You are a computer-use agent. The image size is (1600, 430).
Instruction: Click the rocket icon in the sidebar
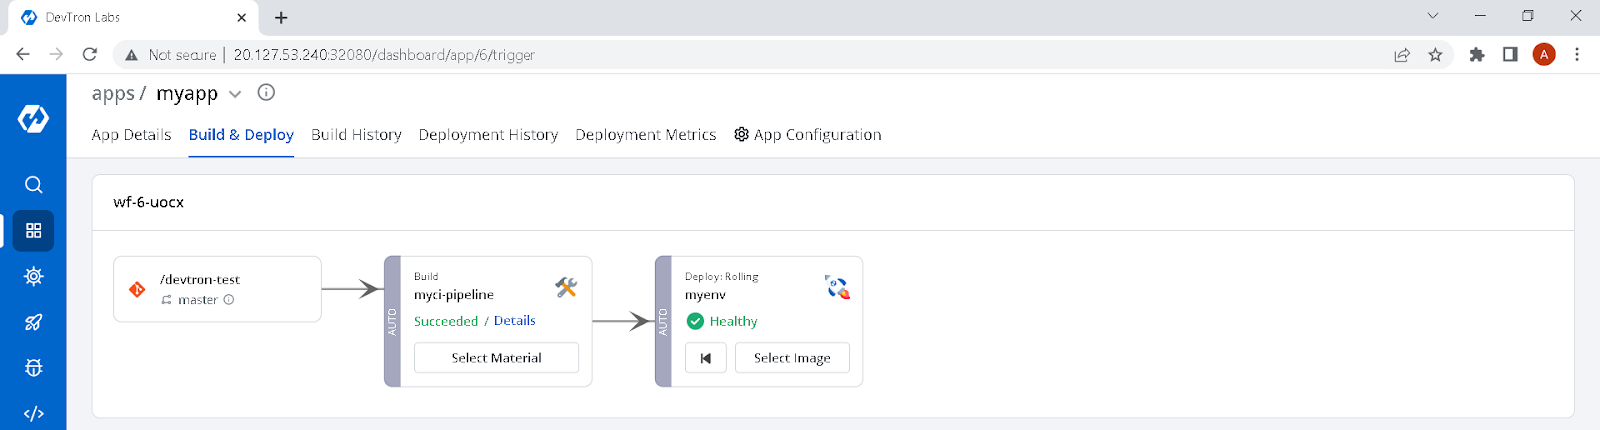[33, 323]
